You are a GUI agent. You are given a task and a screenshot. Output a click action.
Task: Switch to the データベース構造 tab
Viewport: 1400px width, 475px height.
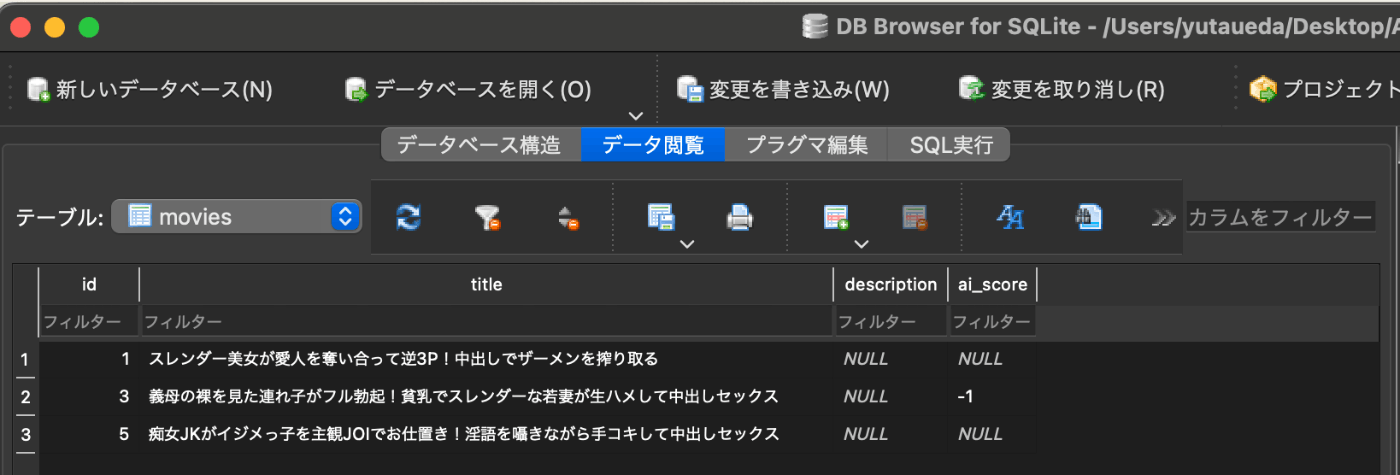(x=480, y=145)
